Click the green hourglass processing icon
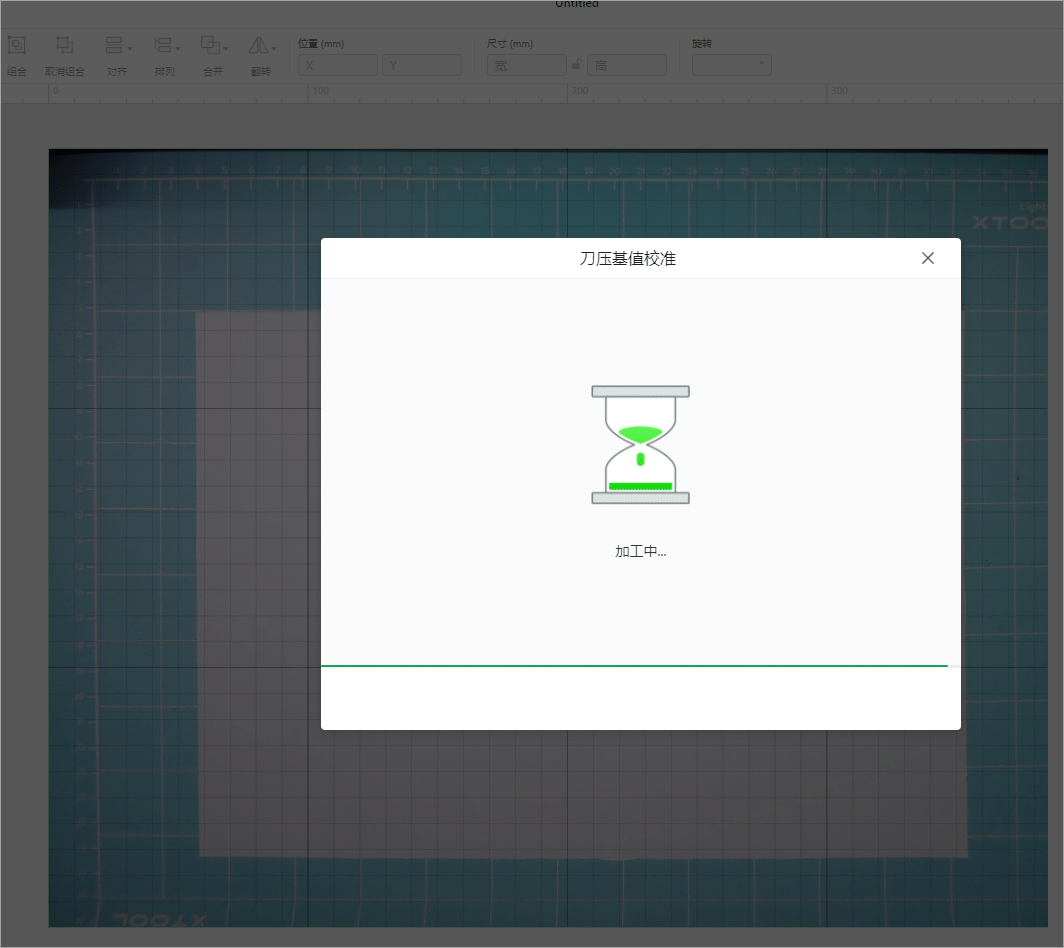Screen dimensions: 1064x948 pyautogui.click(x=640, y=444)
